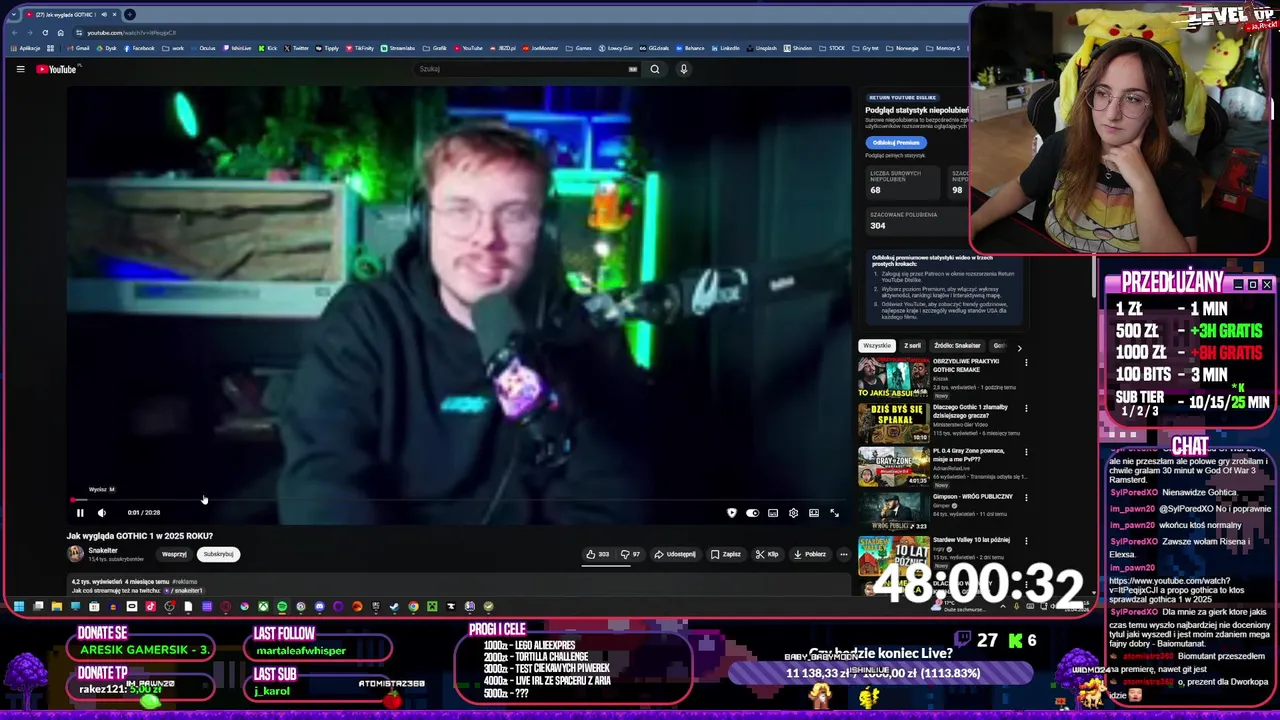The width and height of the screenshot is (1280, 720).
Task: Click Odblokuj Premium in Return YouTube Dislike panel
Action: pos(896,142)
